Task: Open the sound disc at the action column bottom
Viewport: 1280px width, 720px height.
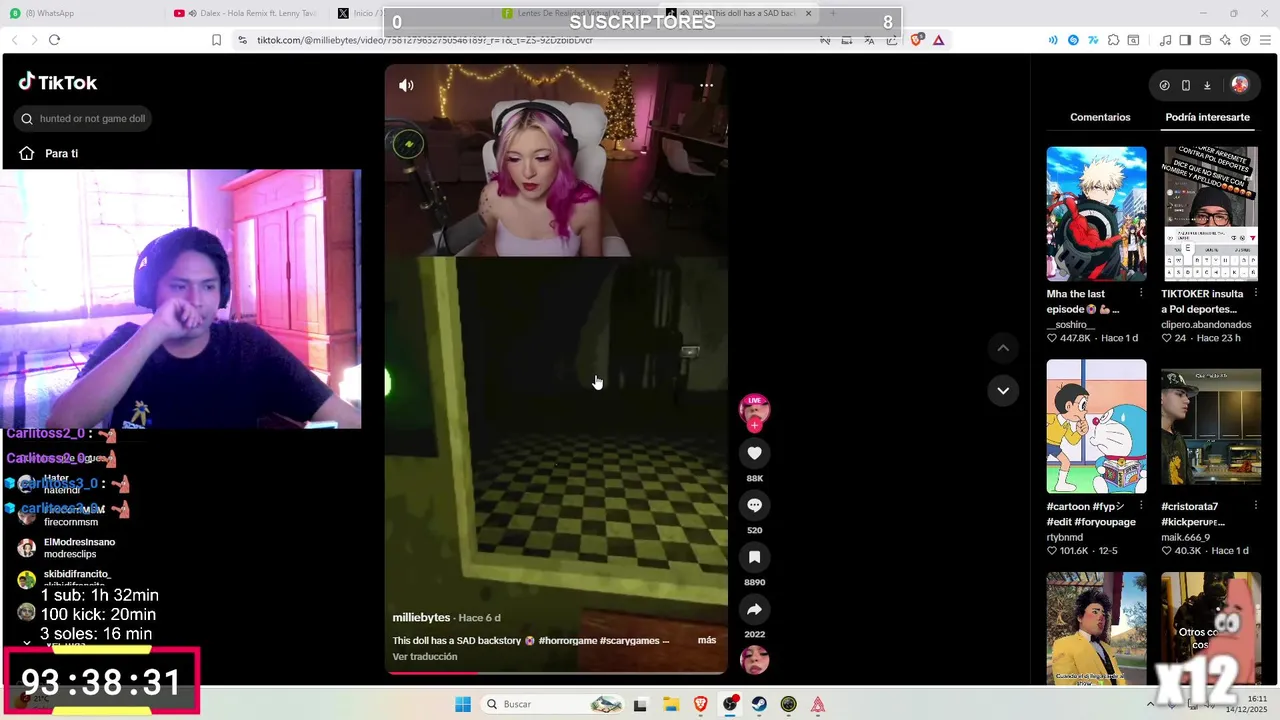Action: pyautogui.click(x=755, y=661)
